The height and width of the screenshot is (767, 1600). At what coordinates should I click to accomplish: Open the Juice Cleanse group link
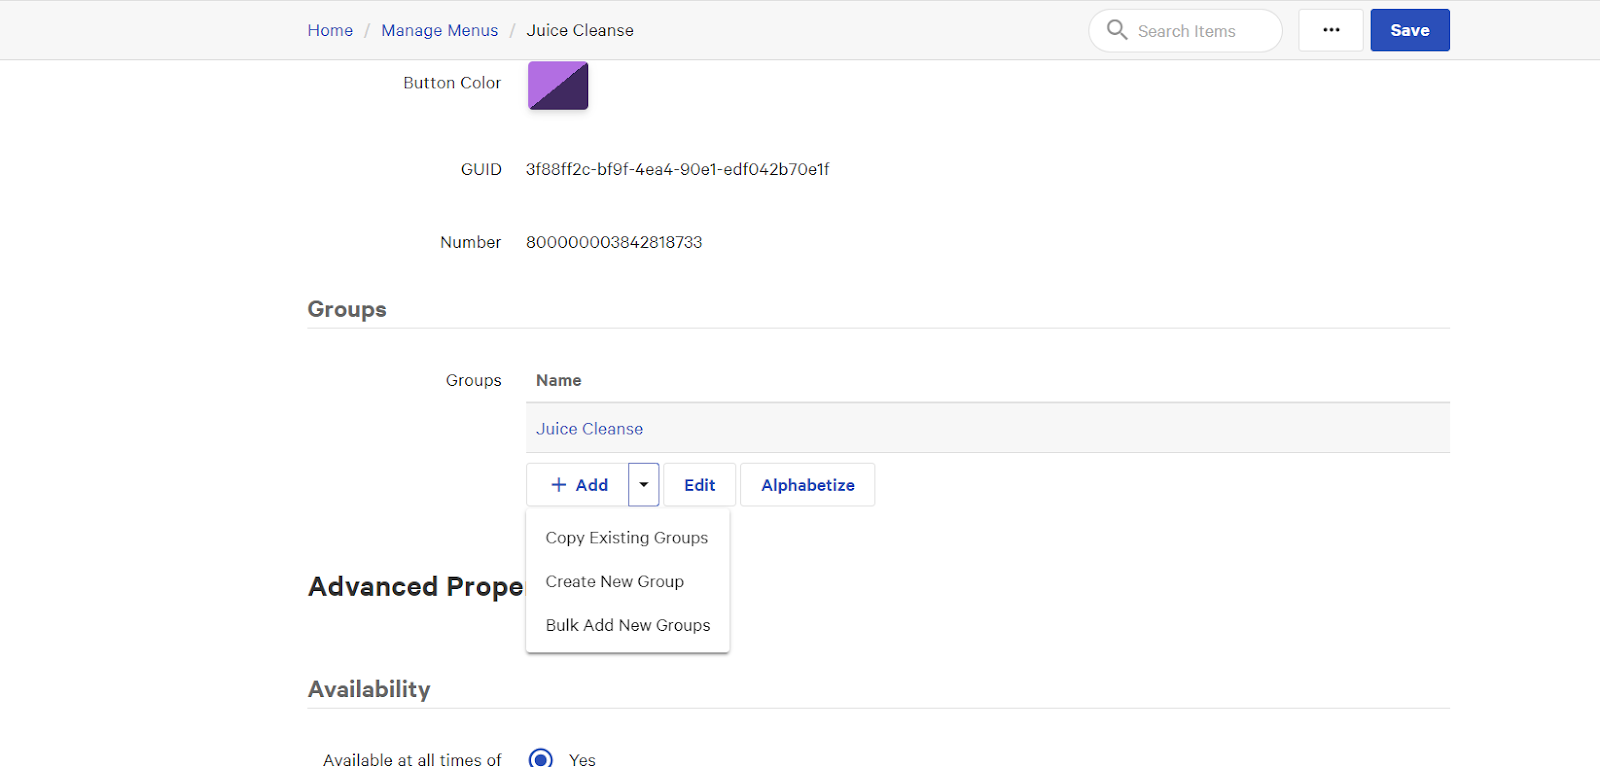click(589, 429)
